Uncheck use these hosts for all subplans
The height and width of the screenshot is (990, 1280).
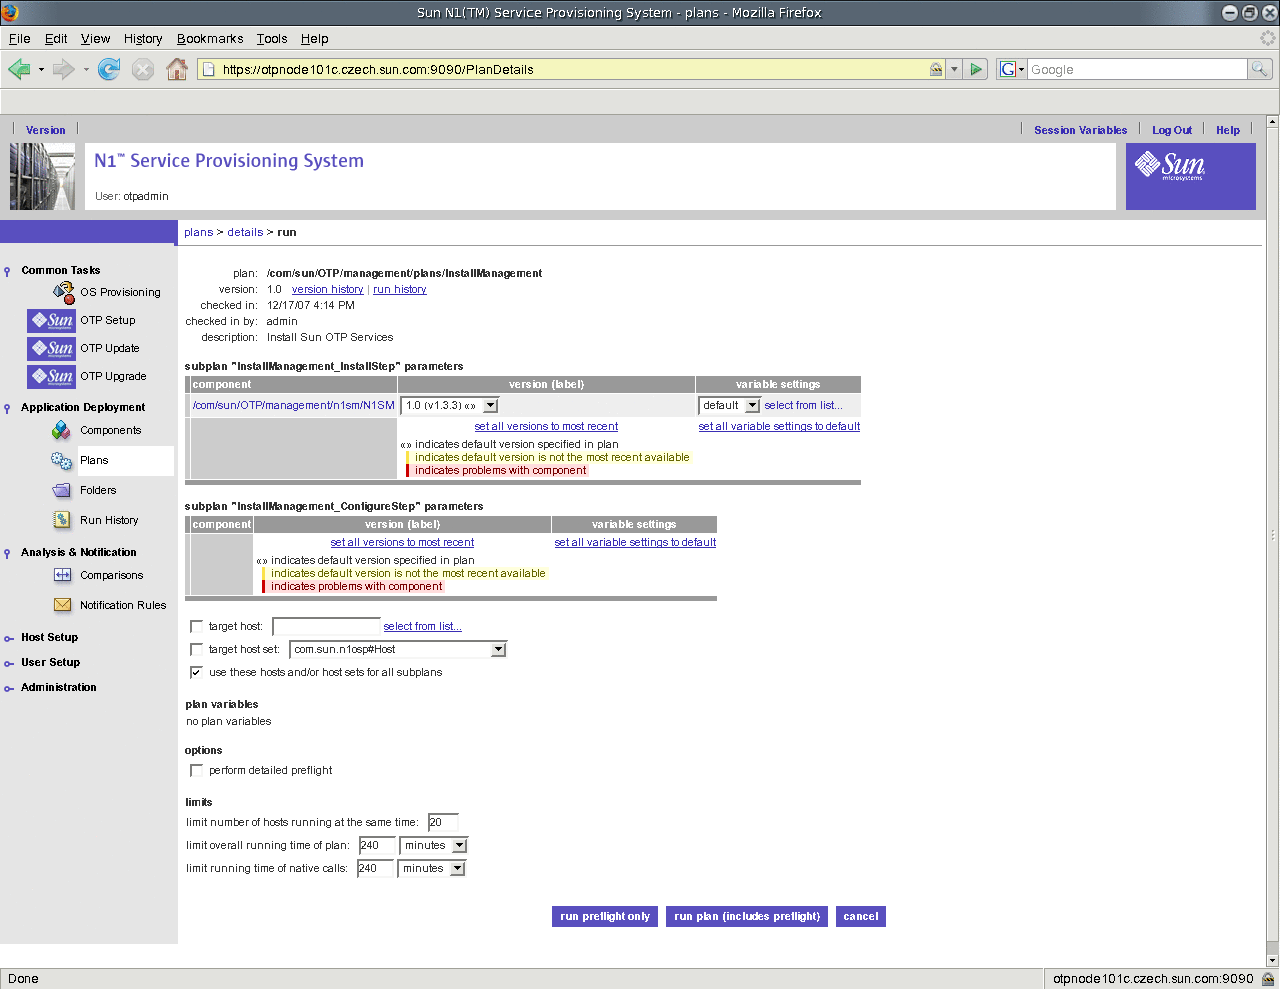[x=196, y=672]
